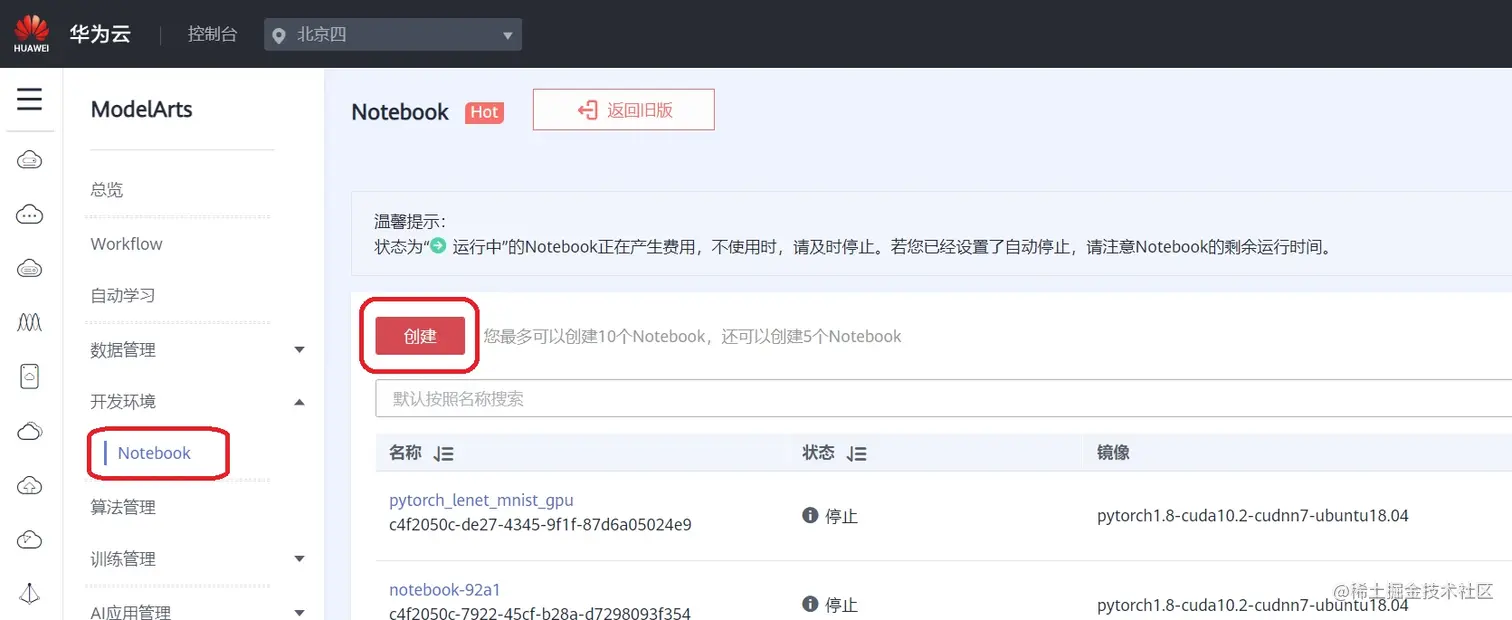
Task: Open the 算法管理 menu item
Action: [x=123, y=507]
